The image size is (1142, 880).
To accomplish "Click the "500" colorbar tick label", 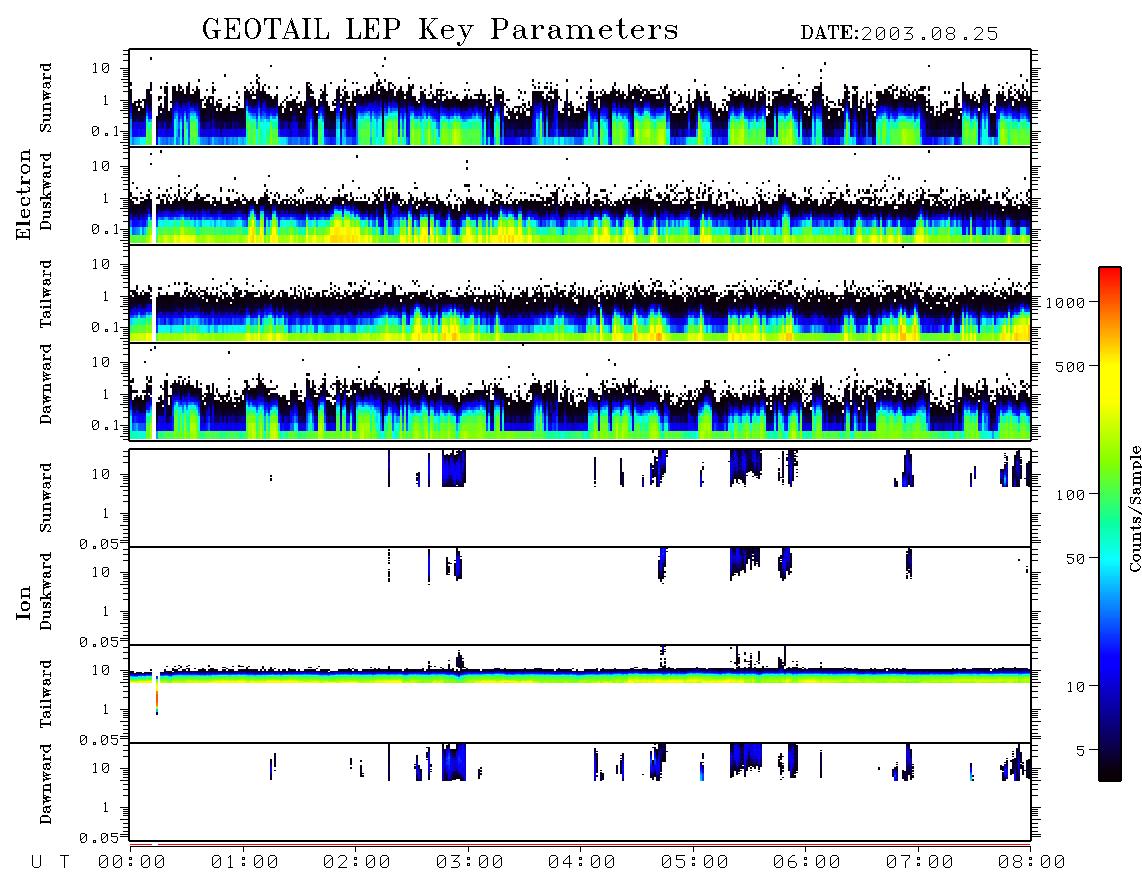I will (1071, 366).
